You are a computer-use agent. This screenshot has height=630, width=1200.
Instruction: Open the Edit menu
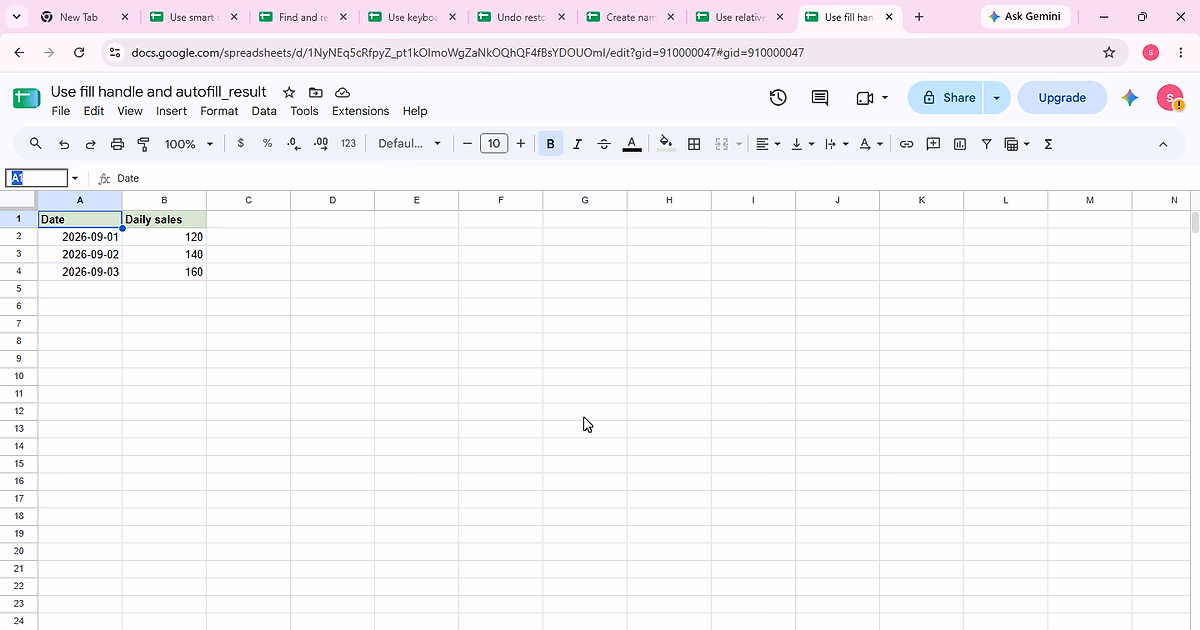[x=94, y=111]
